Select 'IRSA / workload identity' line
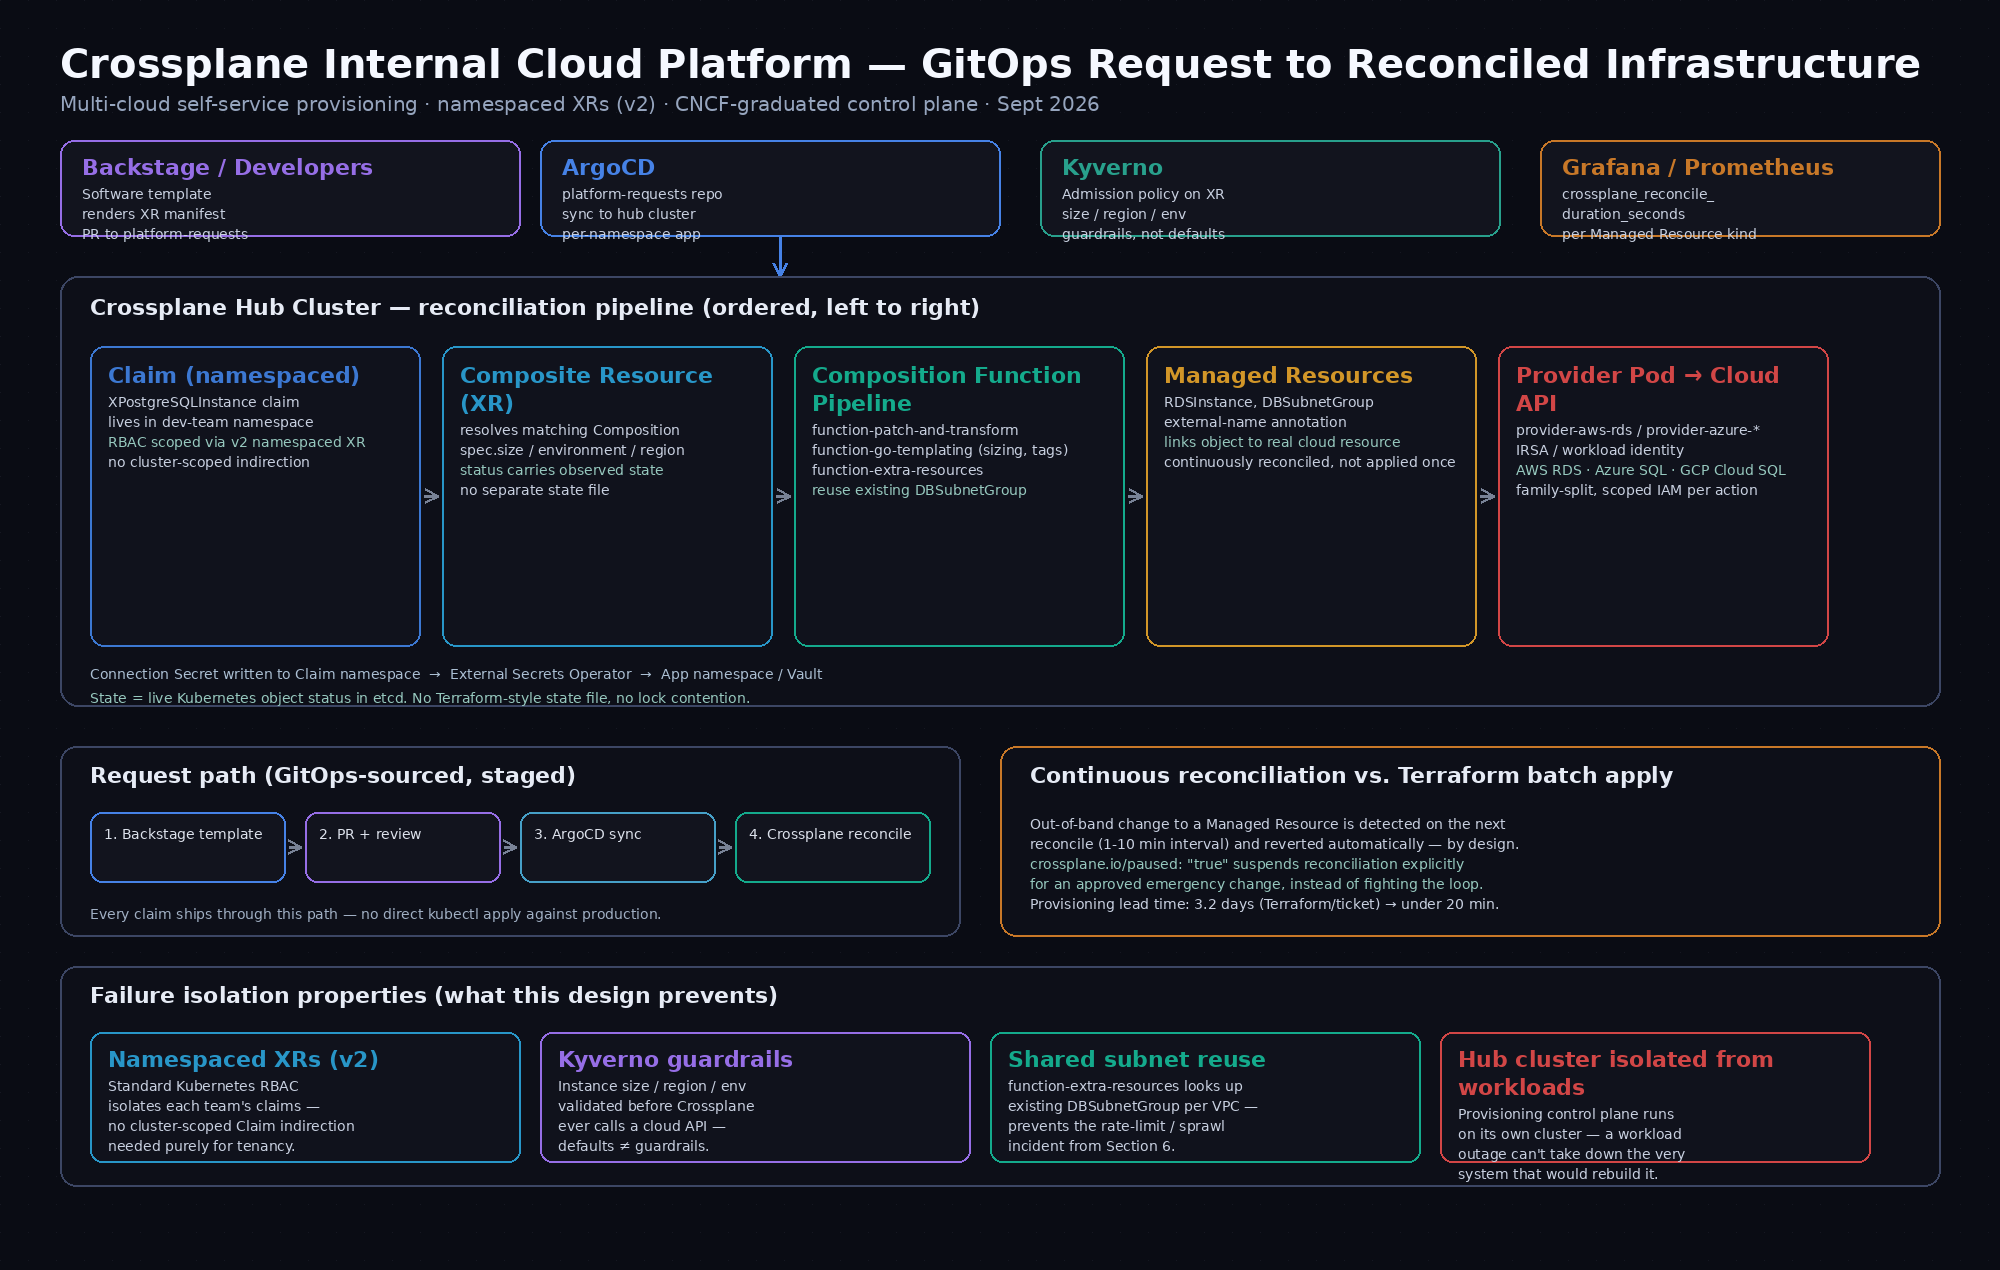 point(1600,450)
